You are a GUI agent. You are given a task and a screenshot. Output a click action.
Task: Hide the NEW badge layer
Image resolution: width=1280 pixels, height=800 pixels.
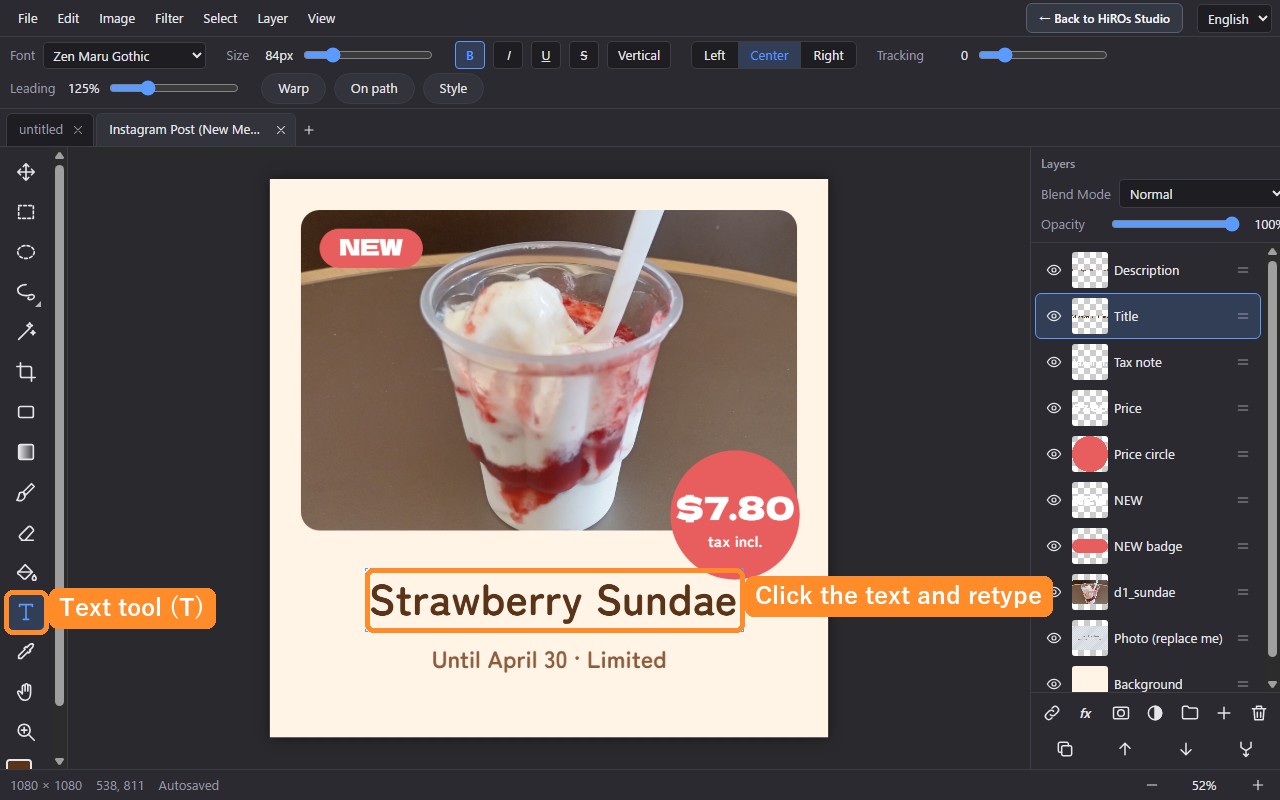1053,546
